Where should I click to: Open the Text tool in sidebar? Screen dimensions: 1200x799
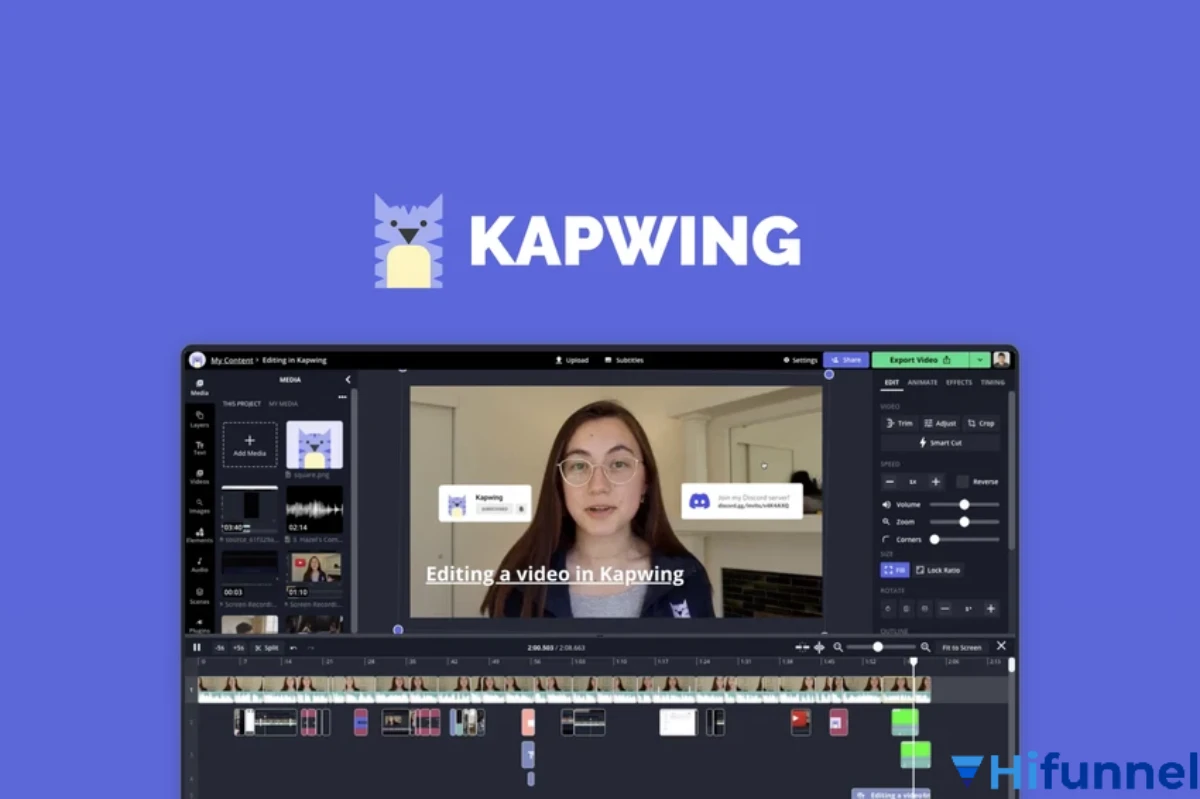pos(200,447)
